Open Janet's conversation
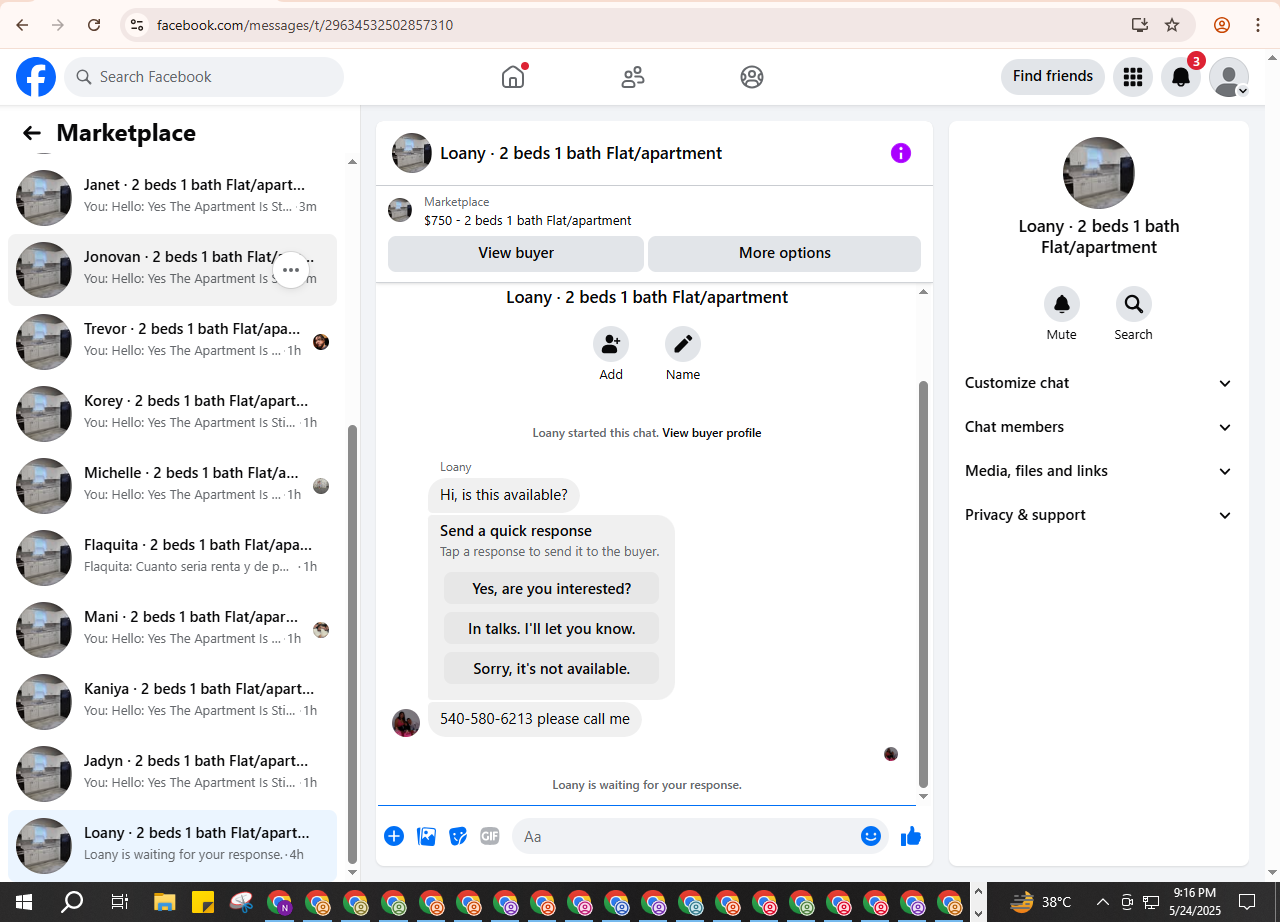The height and width of the screenshot is (922, 1280). pos(172,198)
